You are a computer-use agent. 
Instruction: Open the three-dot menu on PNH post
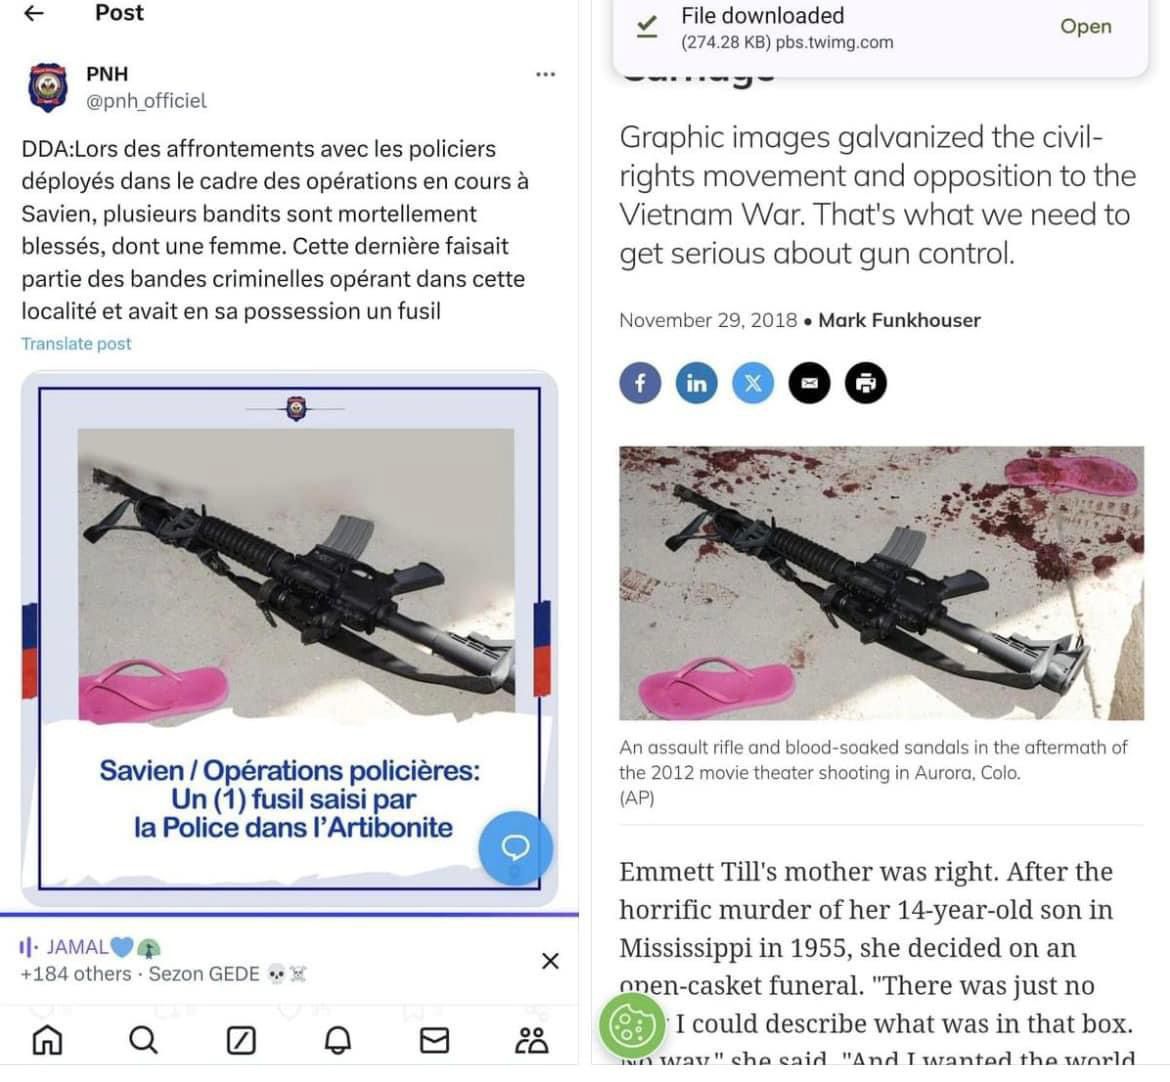coord(545,74)
